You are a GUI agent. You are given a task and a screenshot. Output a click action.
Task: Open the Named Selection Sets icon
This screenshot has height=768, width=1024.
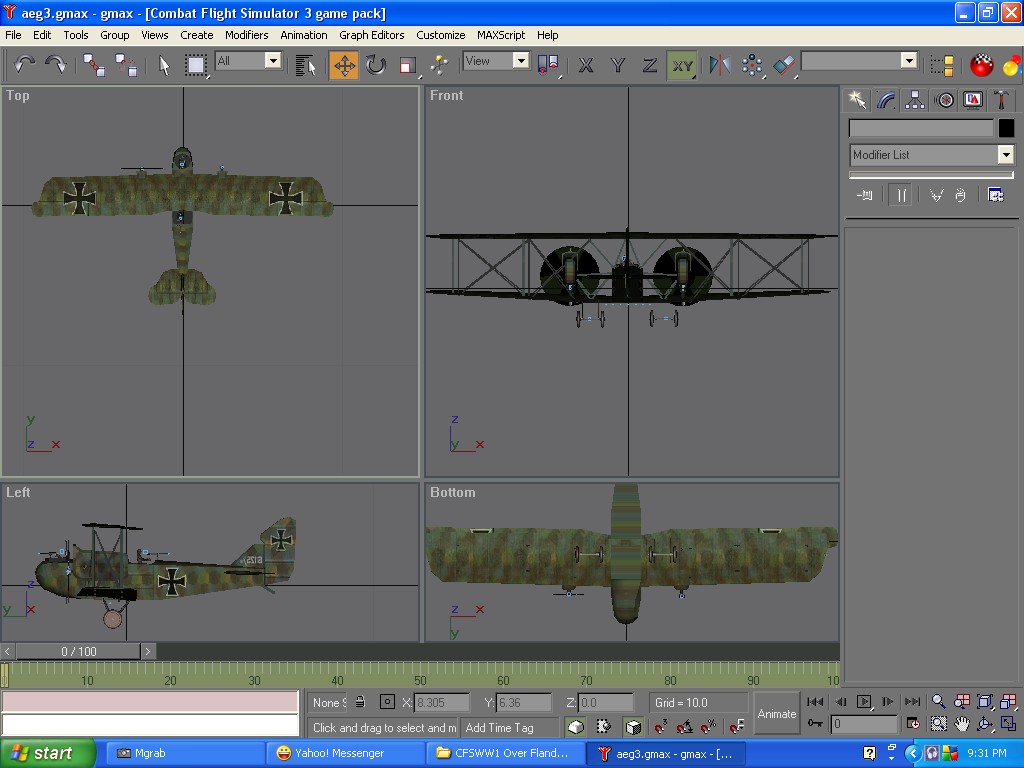click(942, 65)
